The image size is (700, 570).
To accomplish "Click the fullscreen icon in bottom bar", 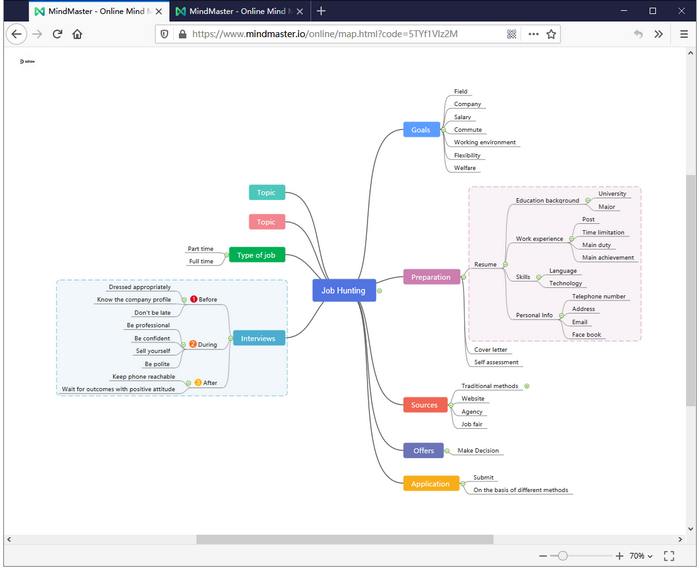I will click(x=669, y=555).
